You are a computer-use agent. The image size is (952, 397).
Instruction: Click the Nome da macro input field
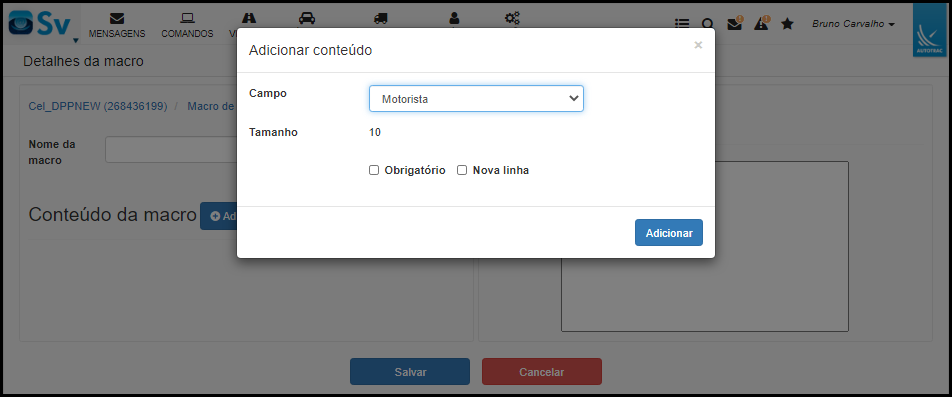(171, 149)
